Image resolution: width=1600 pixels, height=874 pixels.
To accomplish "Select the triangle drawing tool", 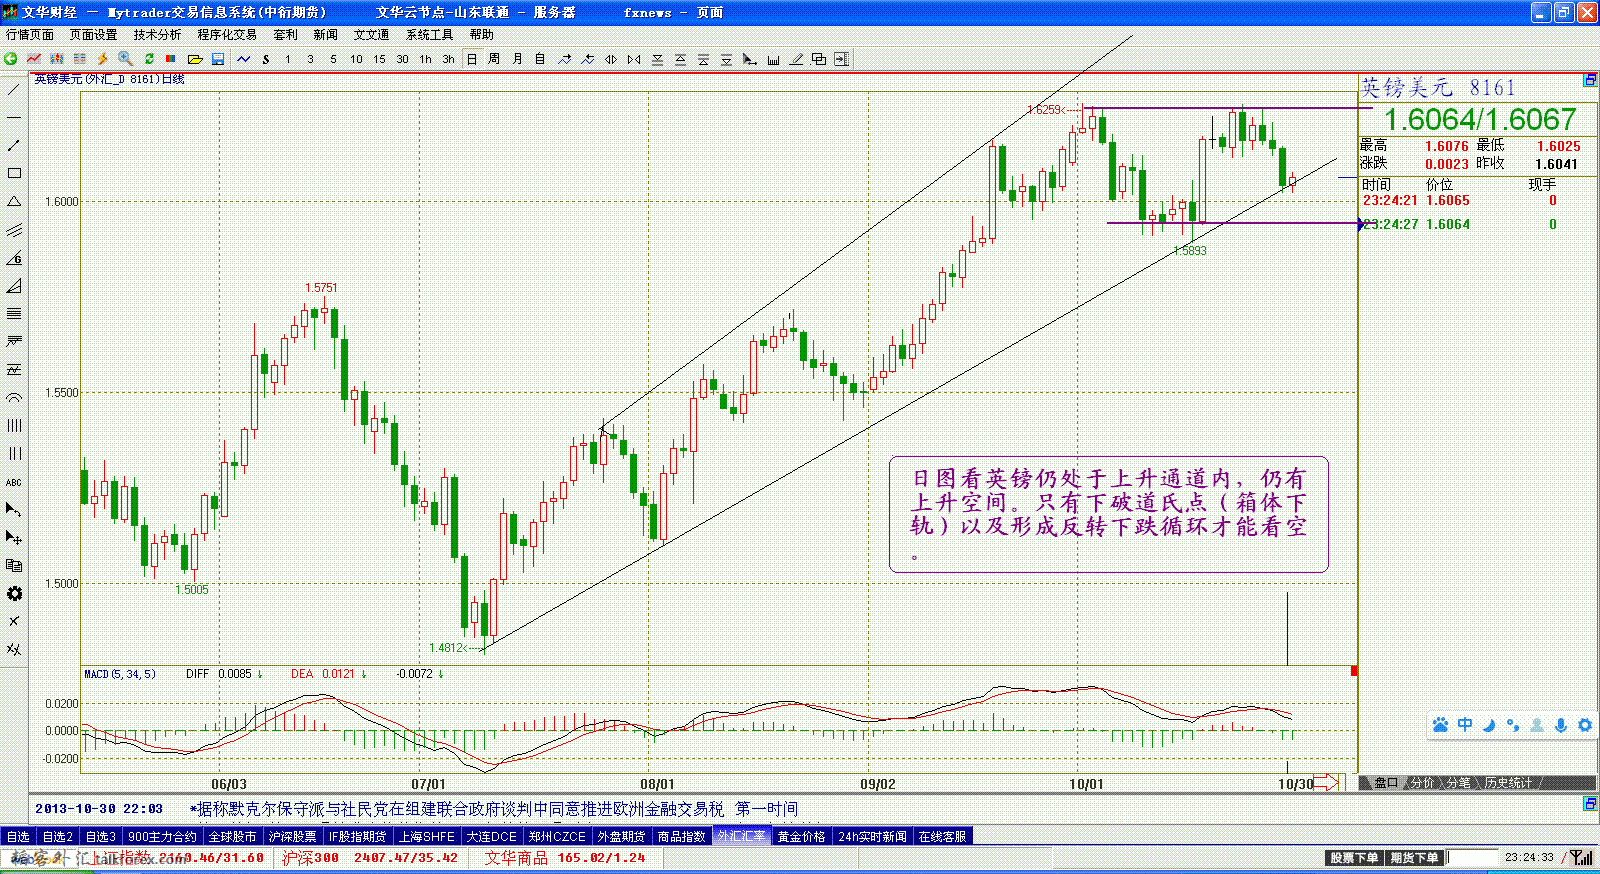I will pos(14,201).
